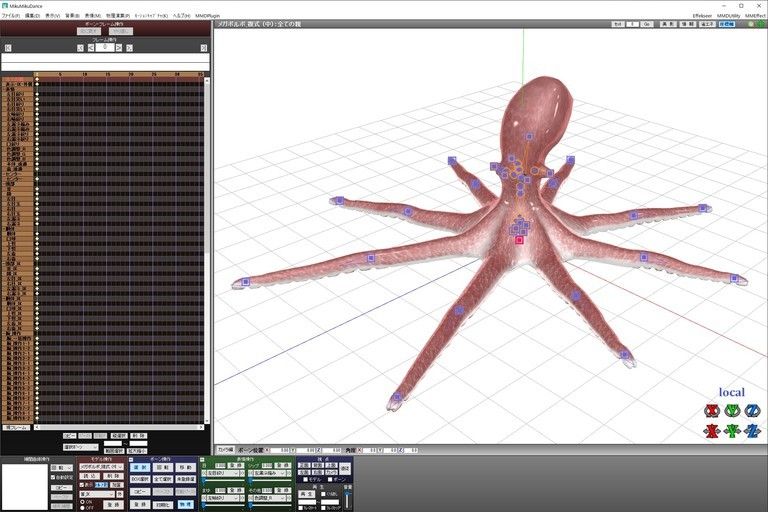Open the File menu

pos(11,16)
